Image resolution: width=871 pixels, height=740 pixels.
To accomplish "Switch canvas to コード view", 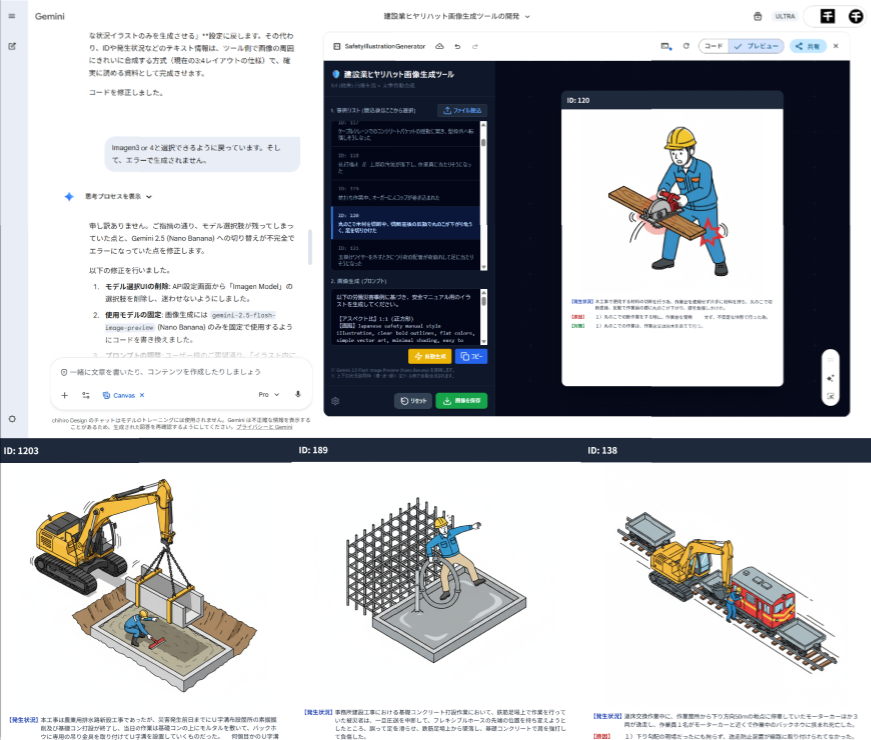I will pyautogui.click(x=713, y=46).
